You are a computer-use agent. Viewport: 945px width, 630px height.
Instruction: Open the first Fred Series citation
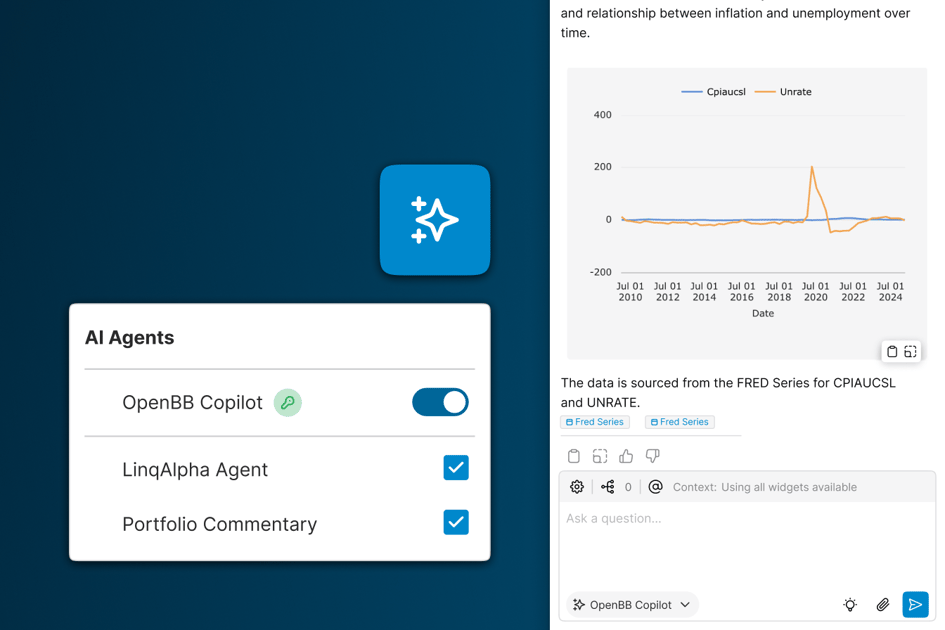click(595, 422)
